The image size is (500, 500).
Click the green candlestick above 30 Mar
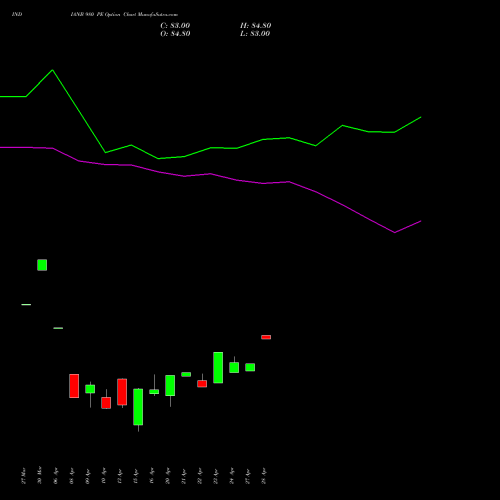pos(42,265)
